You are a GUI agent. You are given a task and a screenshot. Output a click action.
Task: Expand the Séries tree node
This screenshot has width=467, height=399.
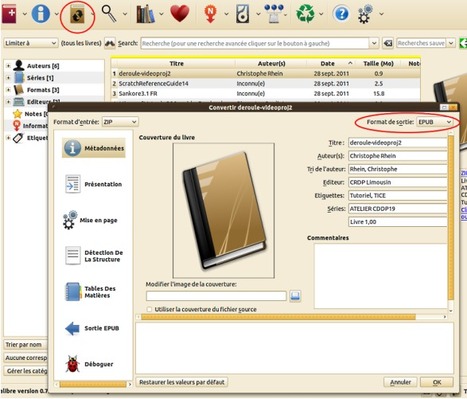(8, 78)
